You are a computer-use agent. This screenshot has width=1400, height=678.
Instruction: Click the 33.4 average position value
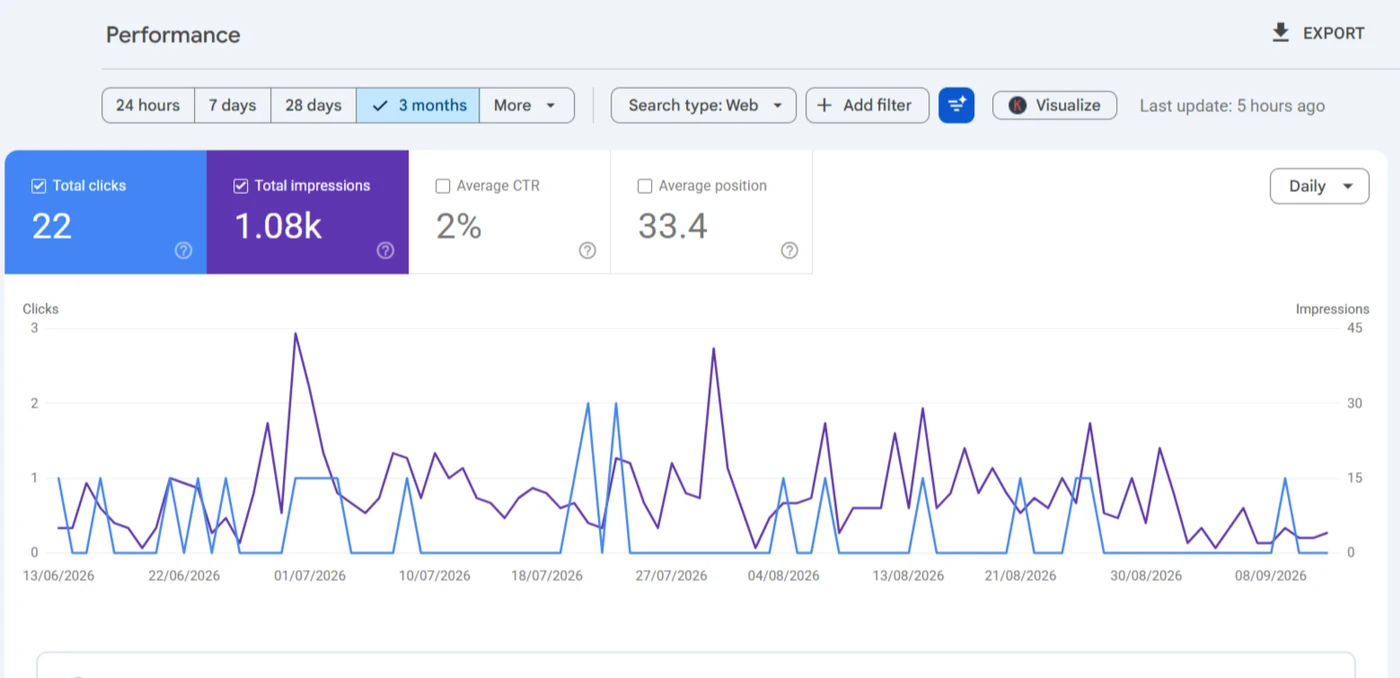673,226
